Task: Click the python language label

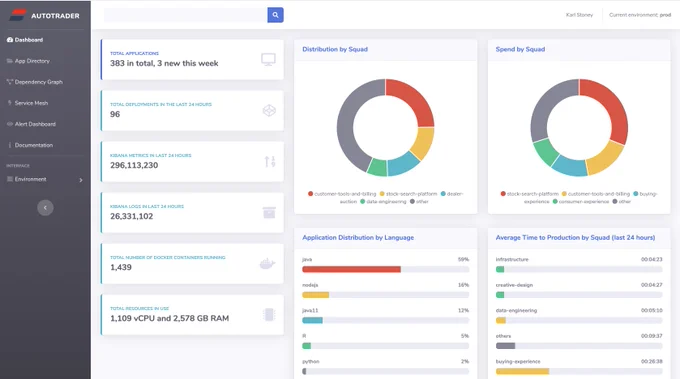Action: (311, 361)
